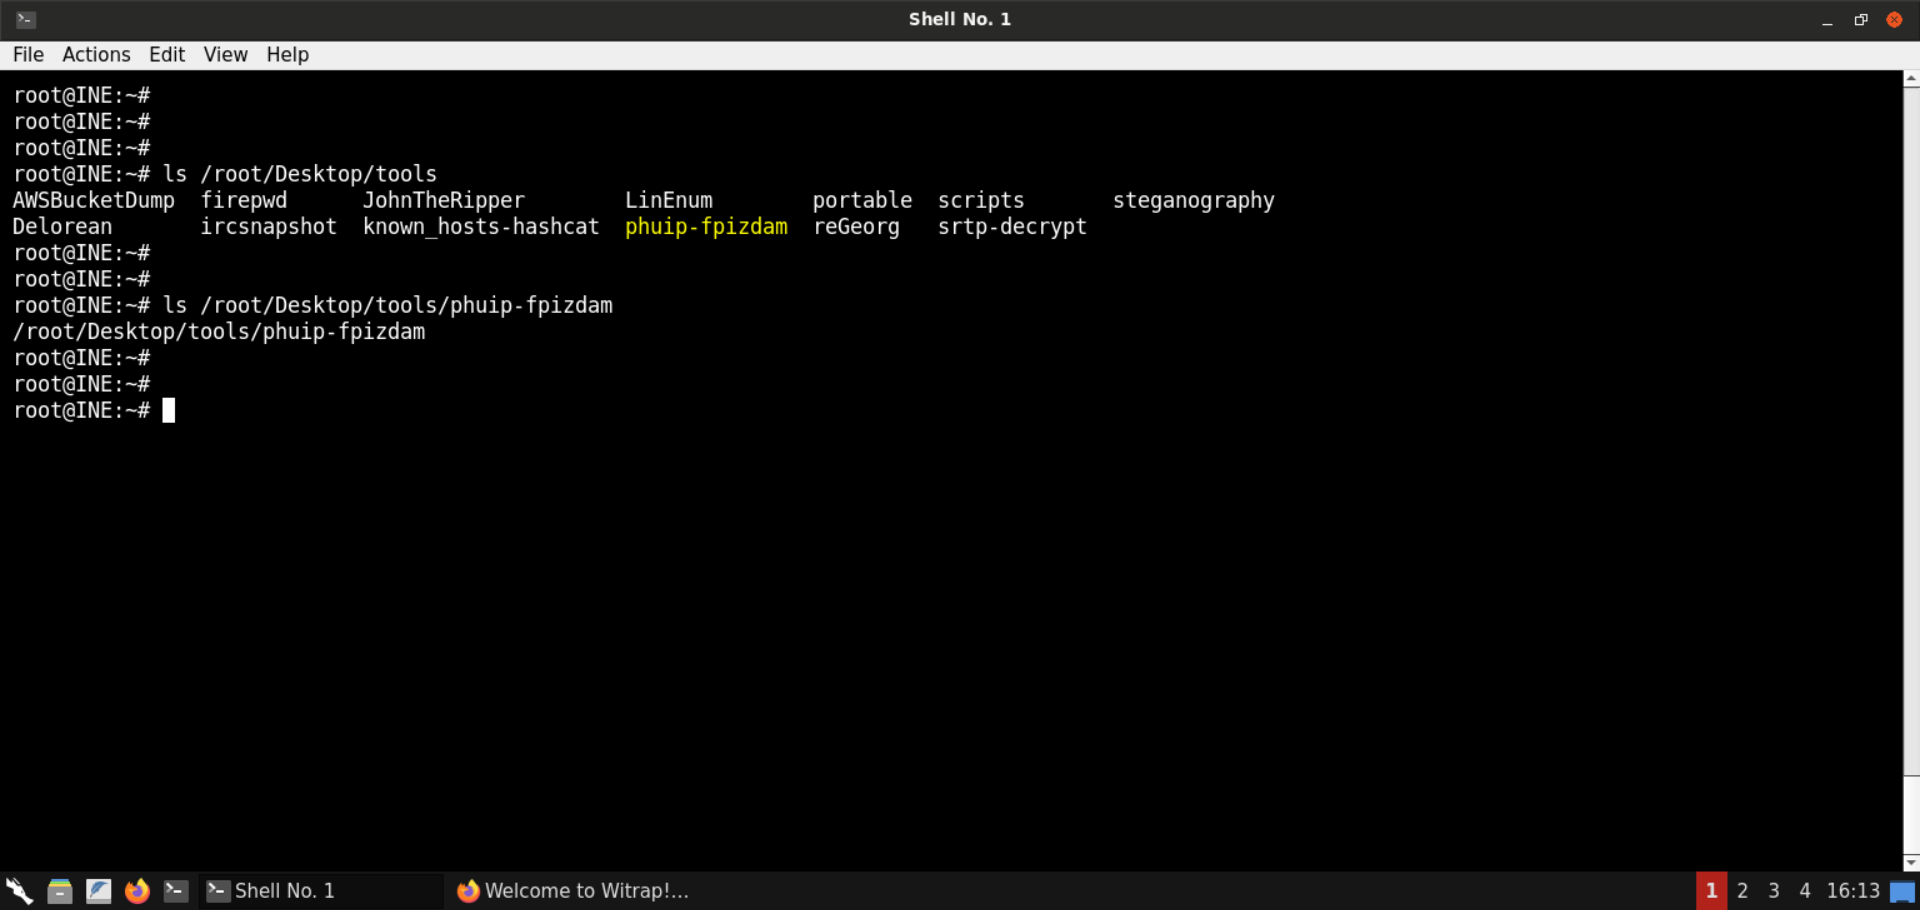Open the applications menu via the wrench icon
The width and height of the screenshot is (1920, 910).
click(18, 890)
